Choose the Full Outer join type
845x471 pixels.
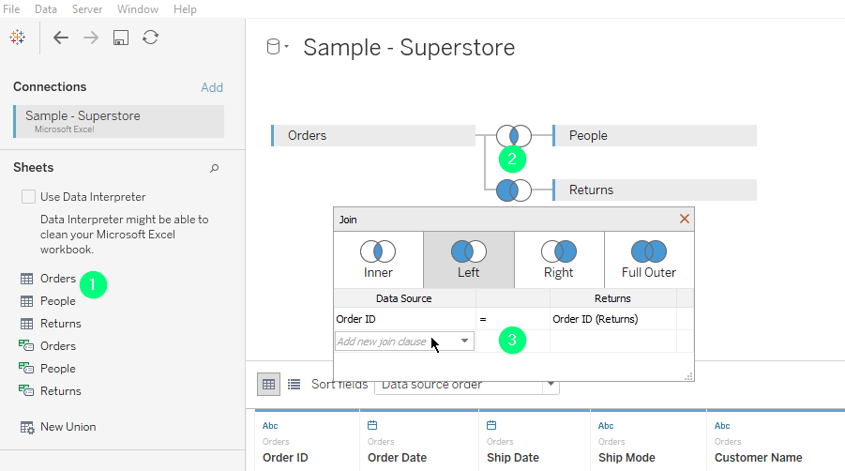coord(649,260)
